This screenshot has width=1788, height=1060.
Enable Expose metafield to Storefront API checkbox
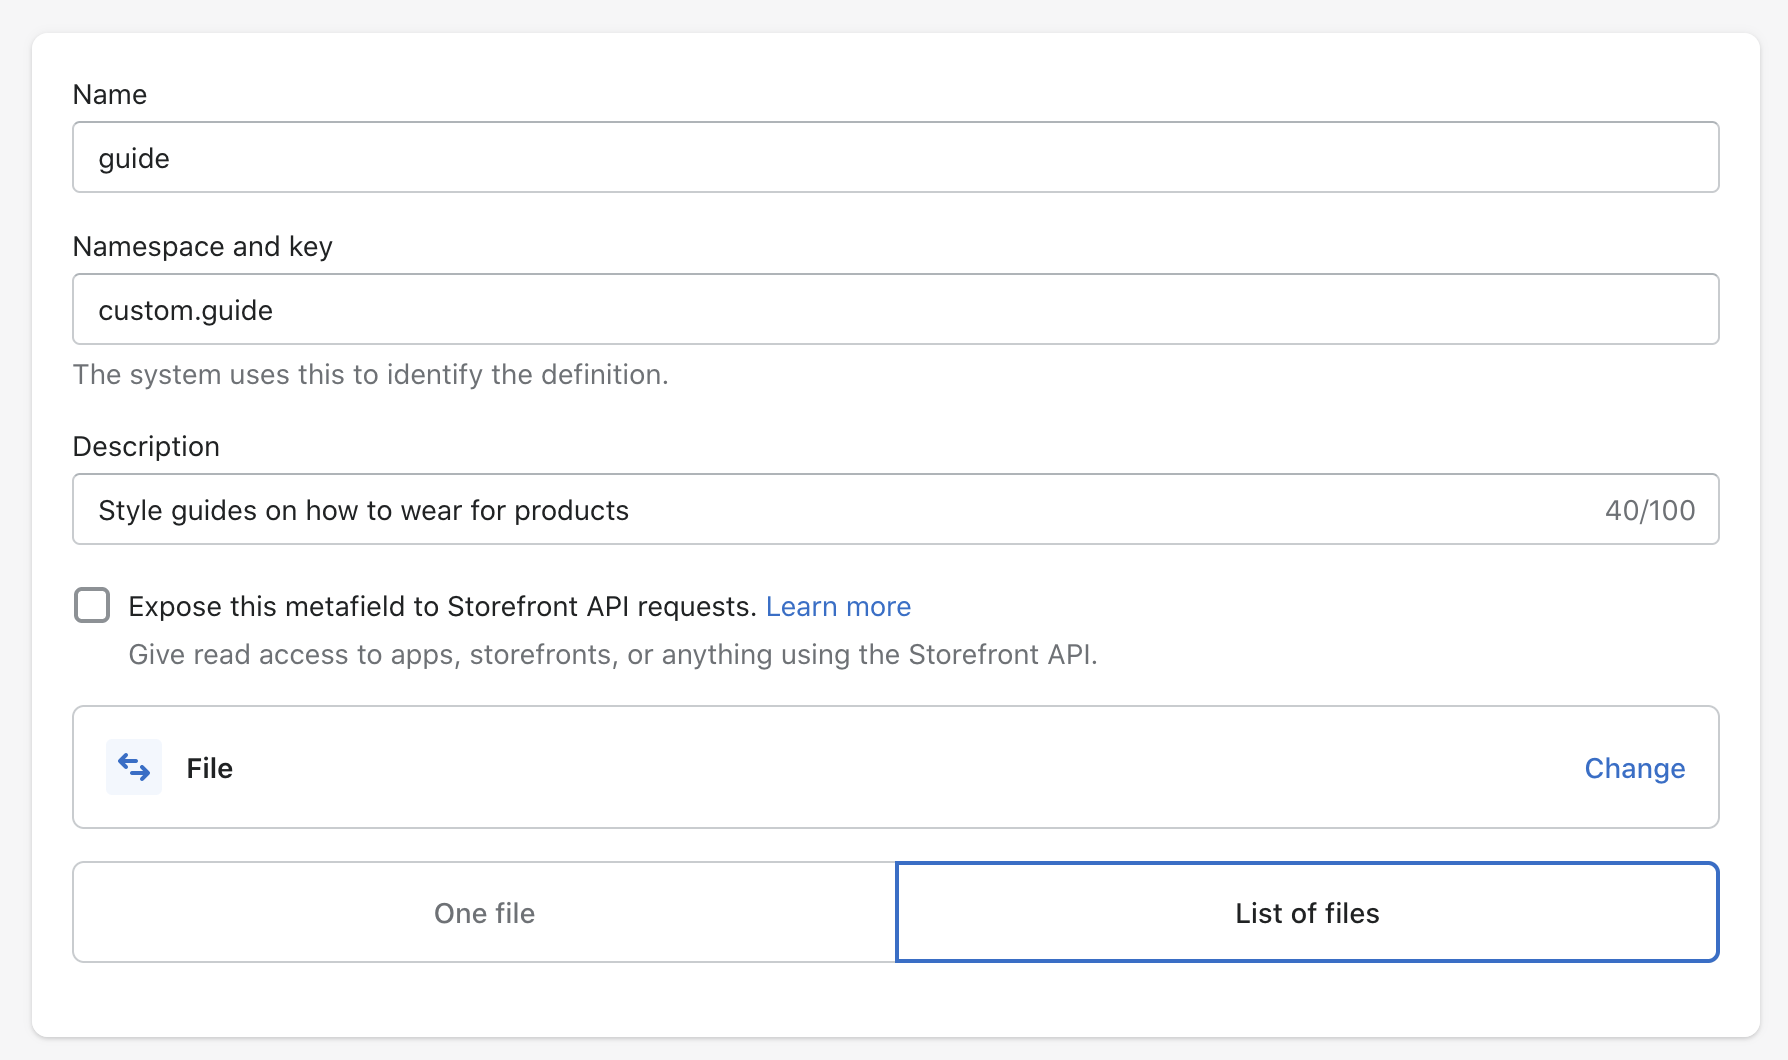pyautogui.click(x=92, y=605)
